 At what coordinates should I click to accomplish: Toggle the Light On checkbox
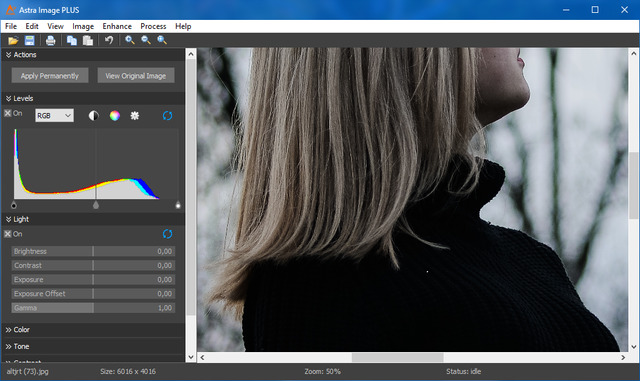(x=8, y=234)
